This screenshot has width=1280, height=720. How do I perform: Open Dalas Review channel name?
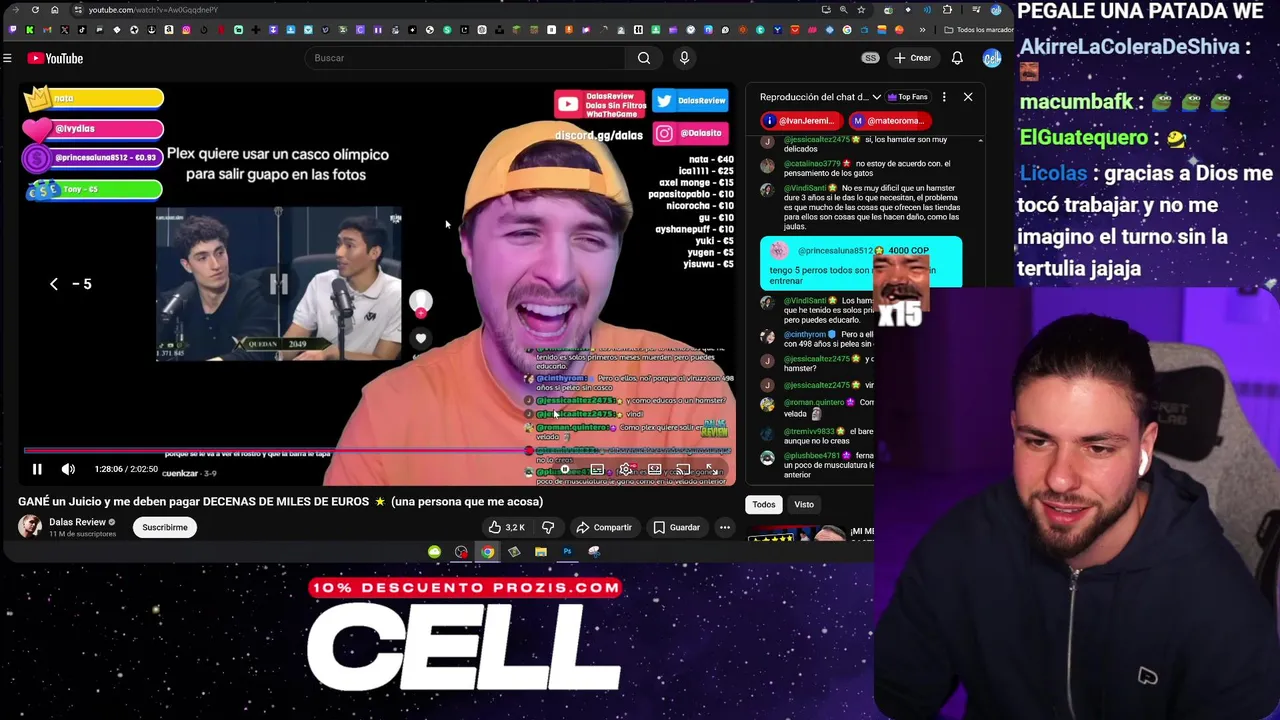click(x=77, y=522)
